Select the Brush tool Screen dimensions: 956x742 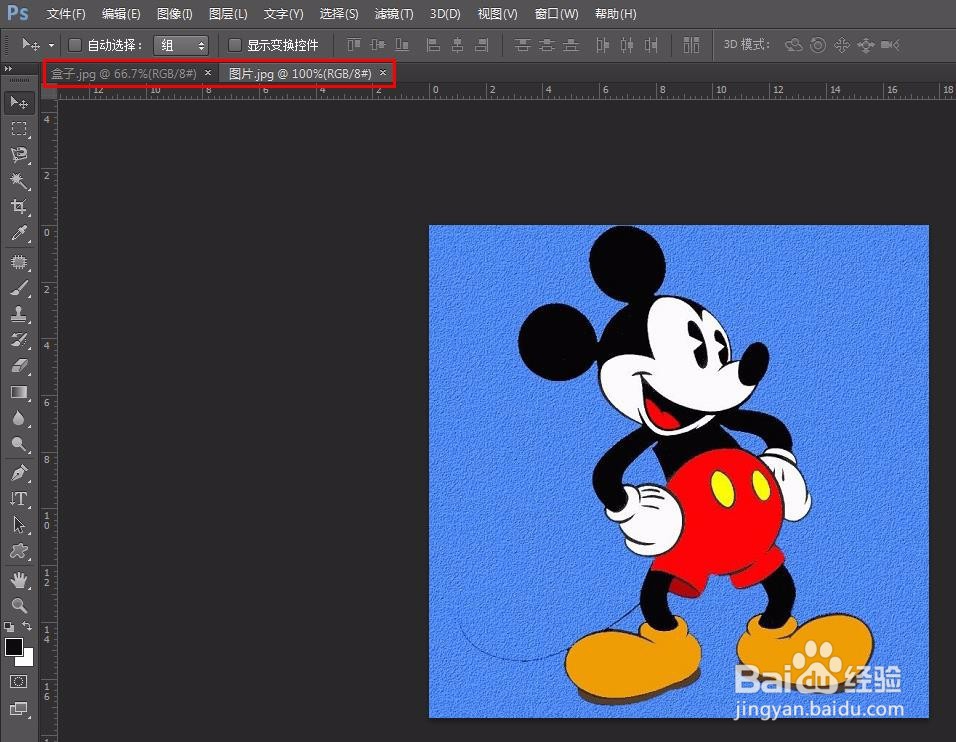pyautogui.click(x=19, y=288)
